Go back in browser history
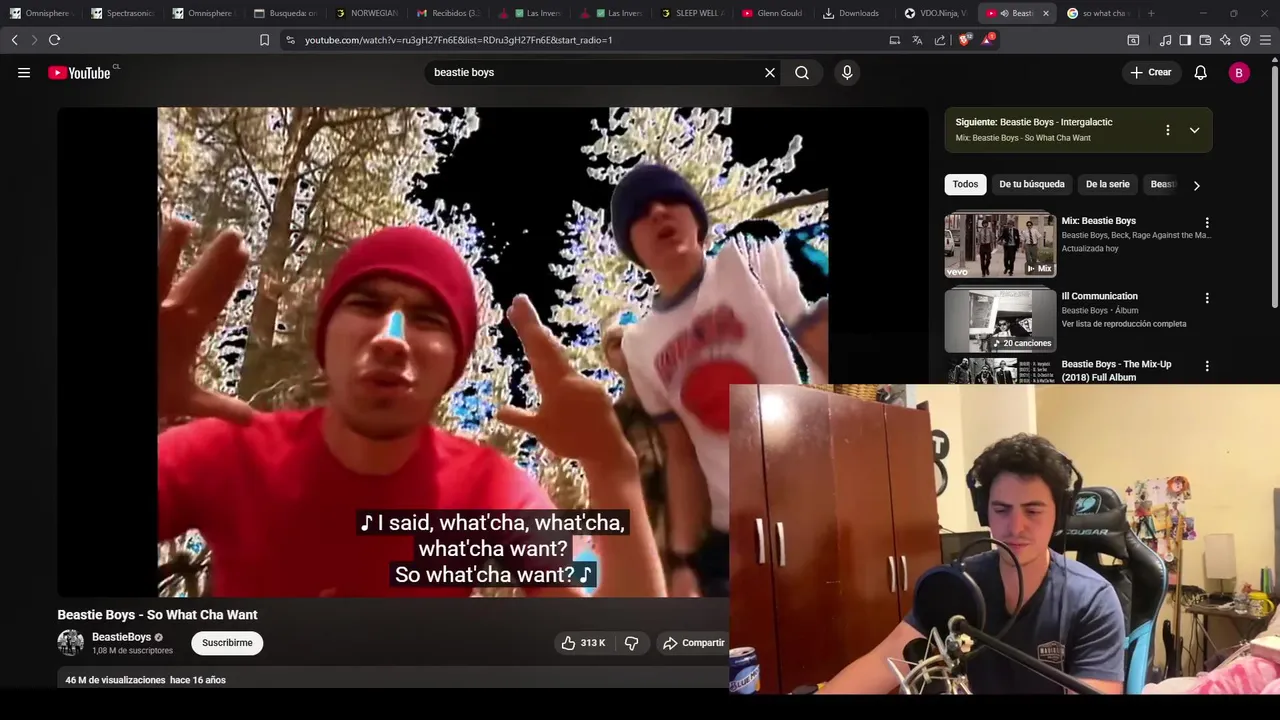This screenshot has height=720, width=1280. 14,40
